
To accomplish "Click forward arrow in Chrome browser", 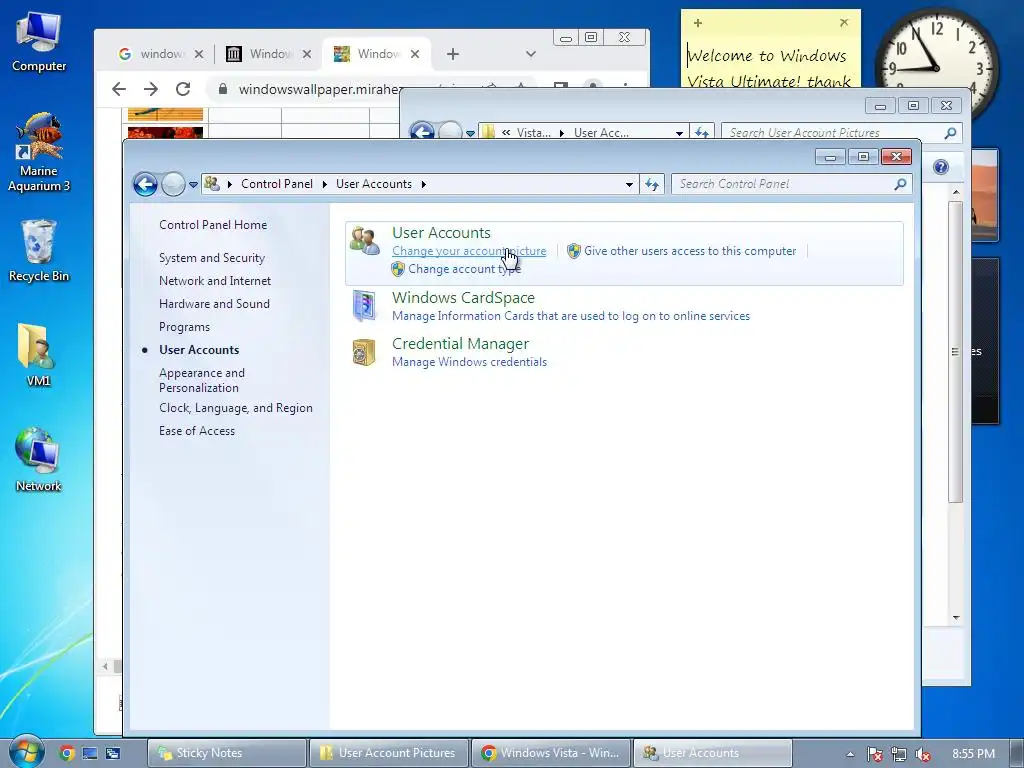I will coord(151,89).
